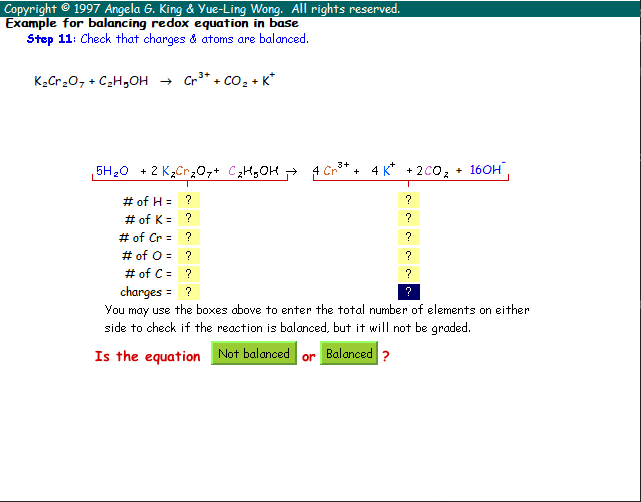
Task: Click the 5H2O term in balanced equation
Action: (x=112, y=171)
